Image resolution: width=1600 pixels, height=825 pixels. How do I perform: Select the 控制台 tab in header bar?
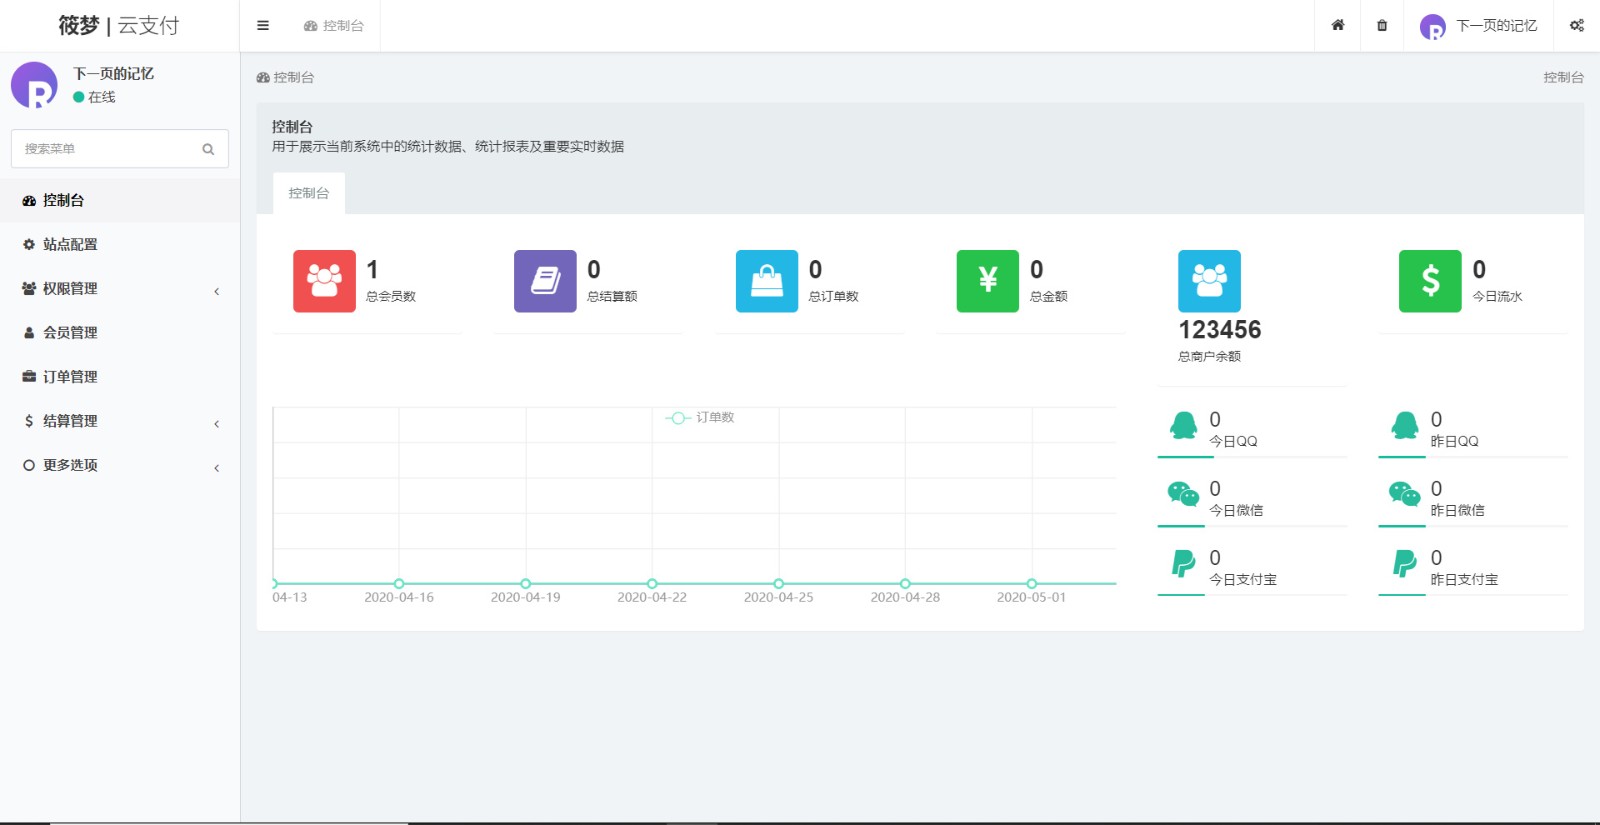pyautogui.click(x=334, y=26)
